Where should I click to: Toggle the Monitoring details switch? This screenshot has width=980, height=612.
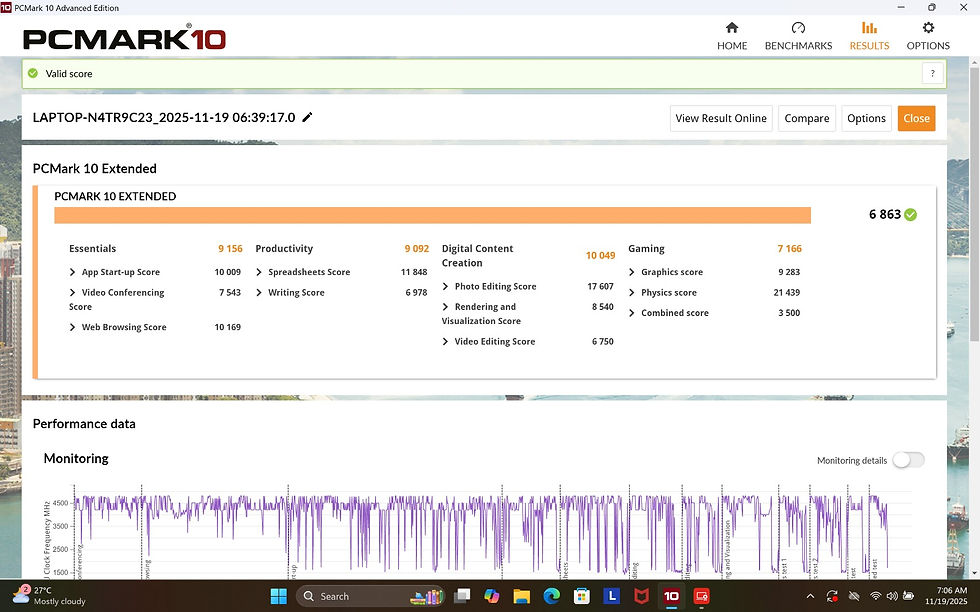908,460
